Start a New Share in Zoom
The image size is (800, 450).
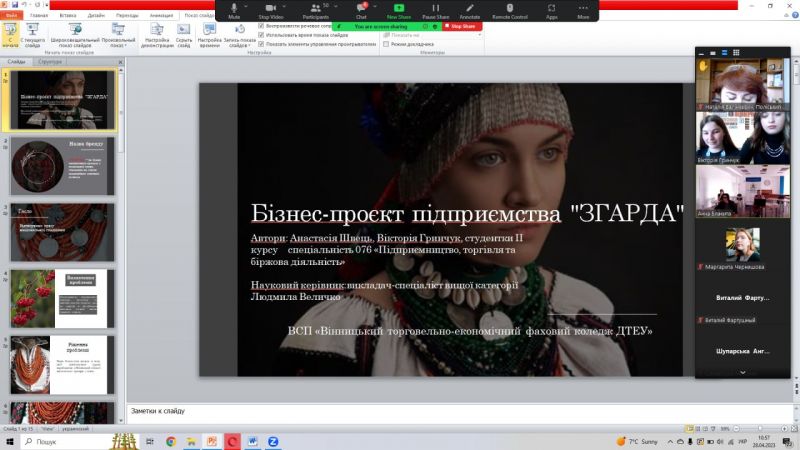pos(398,11)
